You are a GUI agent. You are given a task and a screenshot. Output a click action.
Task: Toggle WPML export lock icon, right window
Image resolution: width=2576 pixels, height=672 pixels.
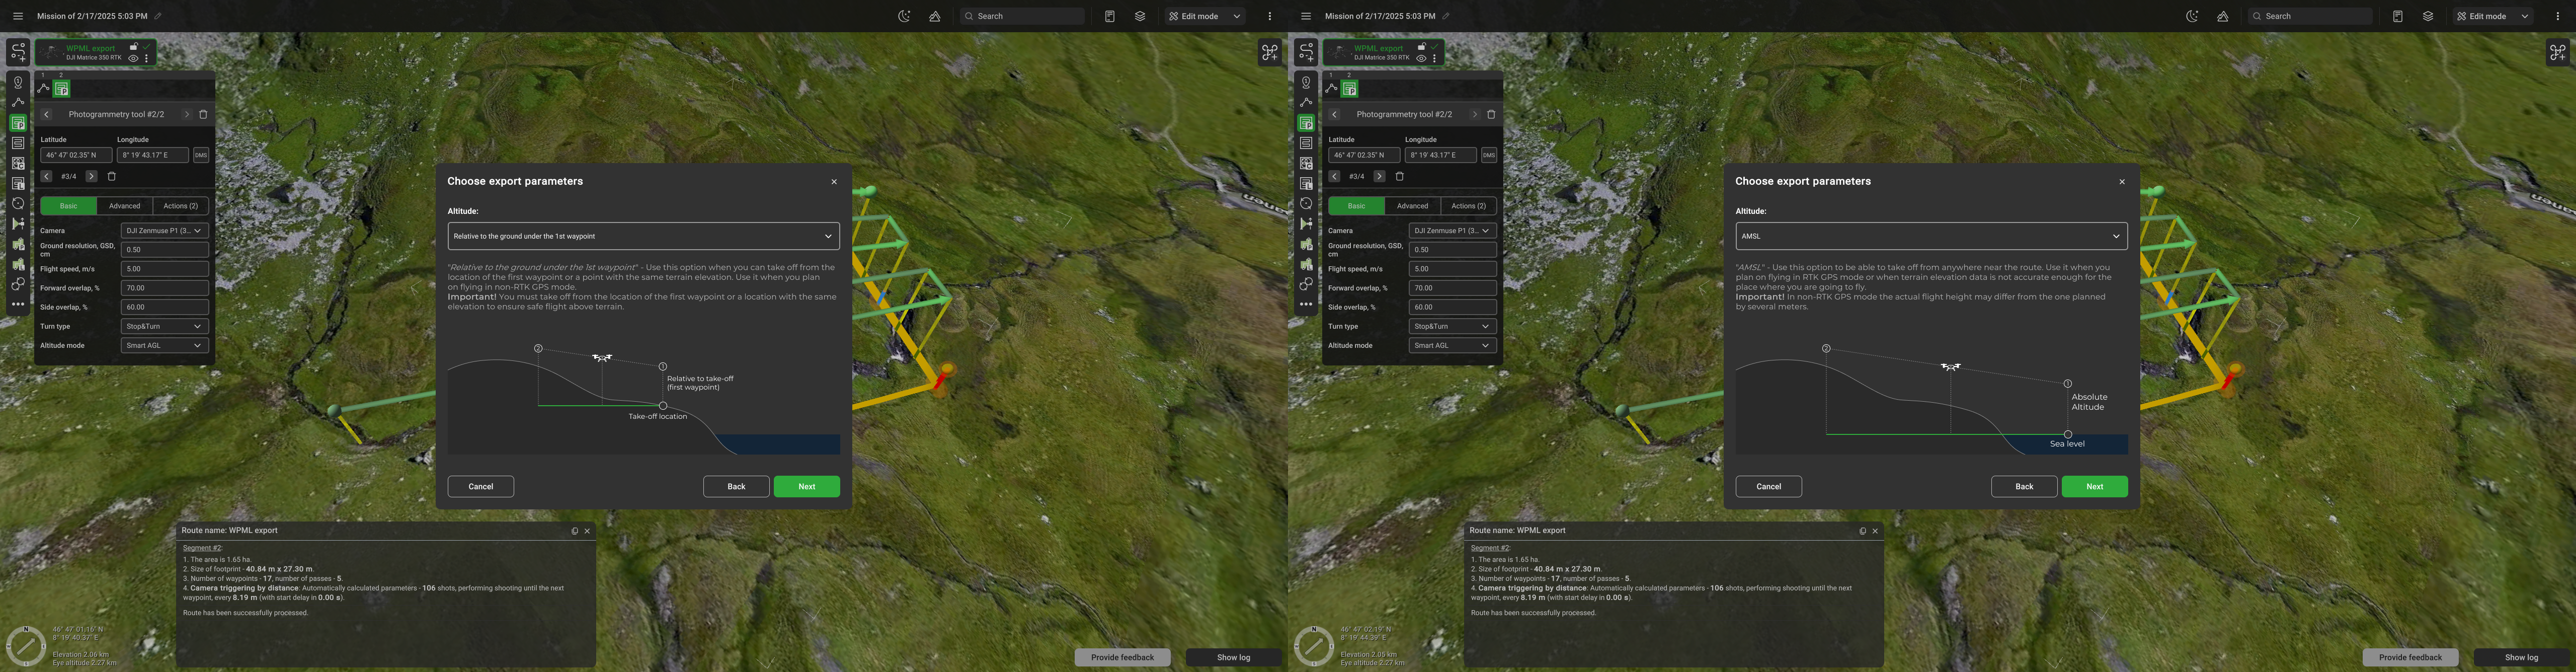[1421, 47]
